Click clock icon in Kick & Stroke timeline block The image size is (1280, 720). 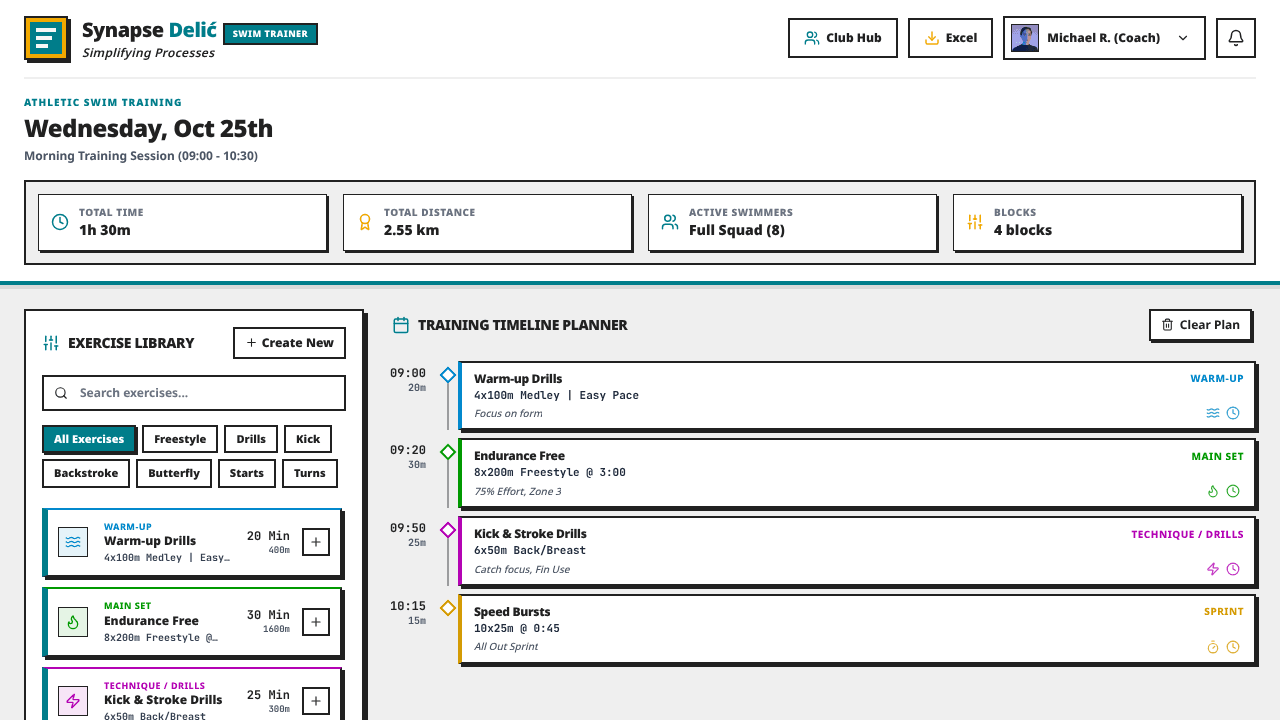[1233, 569]
